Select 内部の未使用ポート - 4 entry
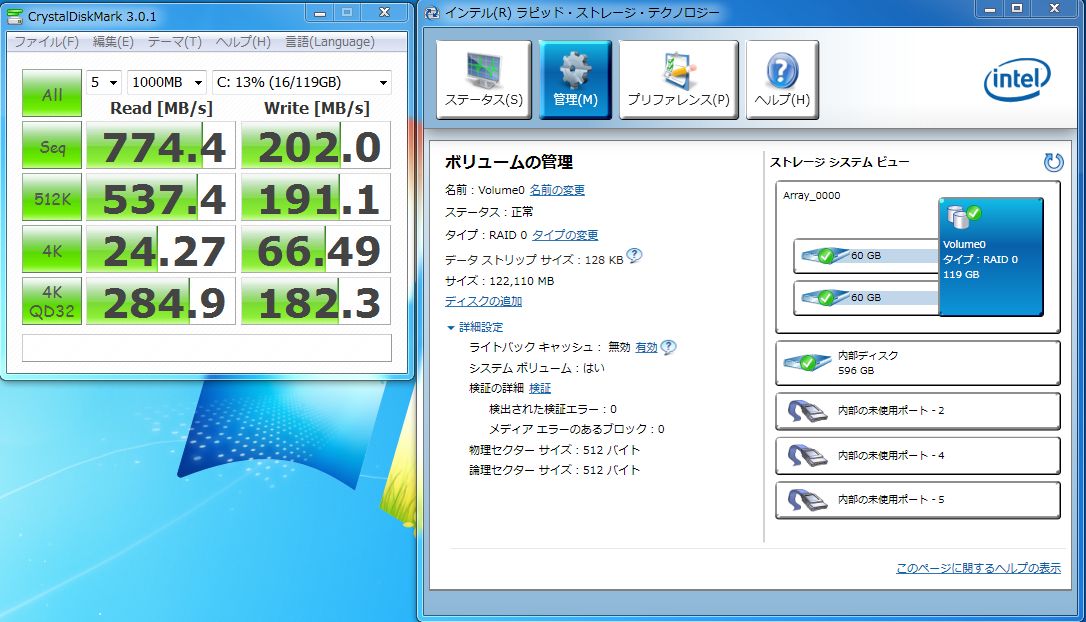The image size is (1086, 622). tap(918, 455)
